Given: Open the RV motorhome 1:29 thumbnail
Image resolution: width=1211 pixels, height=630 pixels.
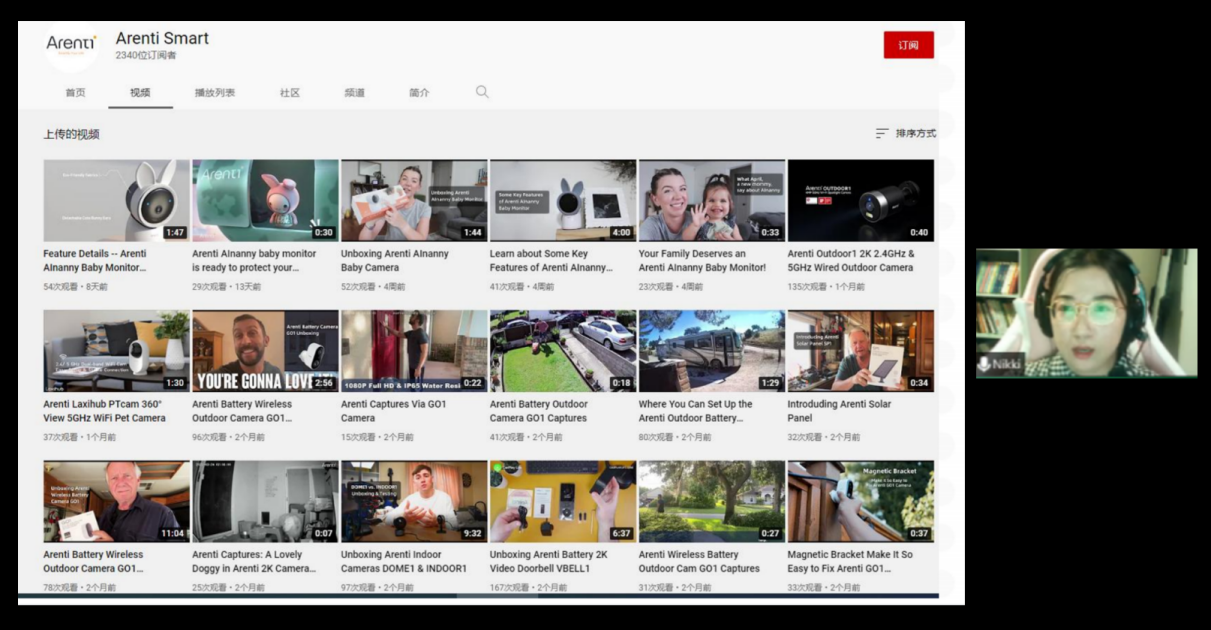Looking at the screenshot, I should point(712,351).
